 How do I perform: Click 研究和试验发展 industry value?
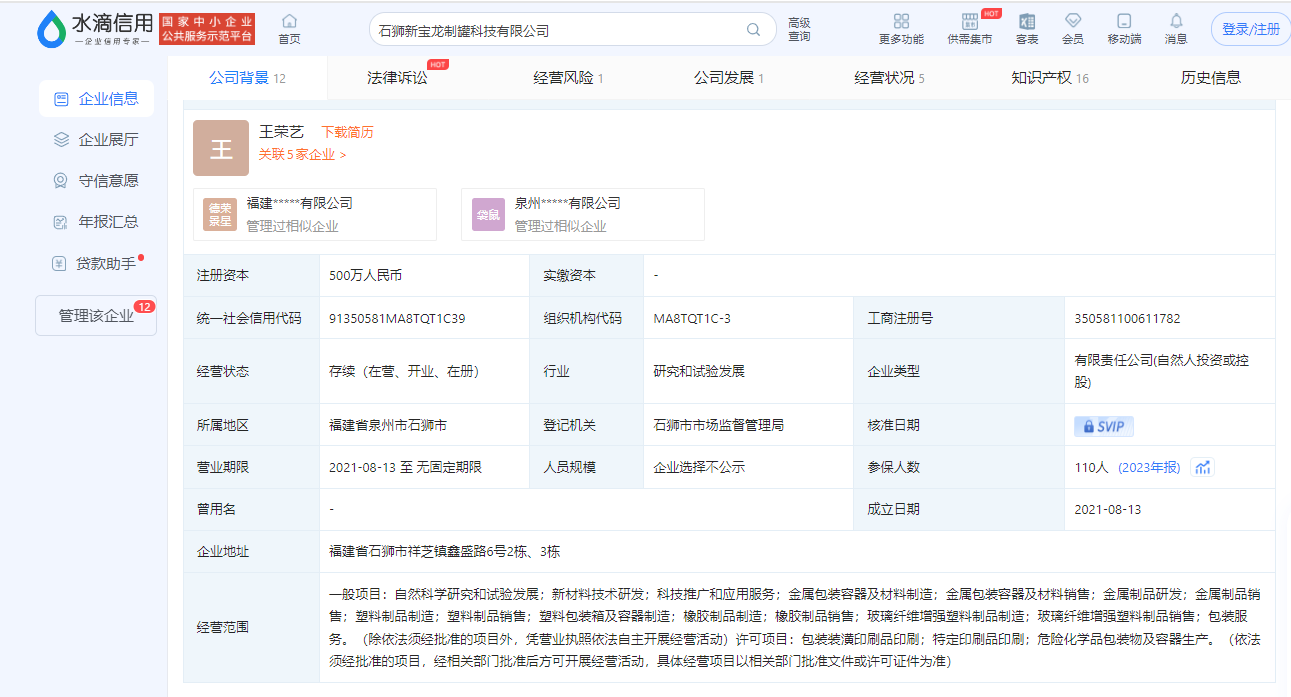click(x=699, y=372)
